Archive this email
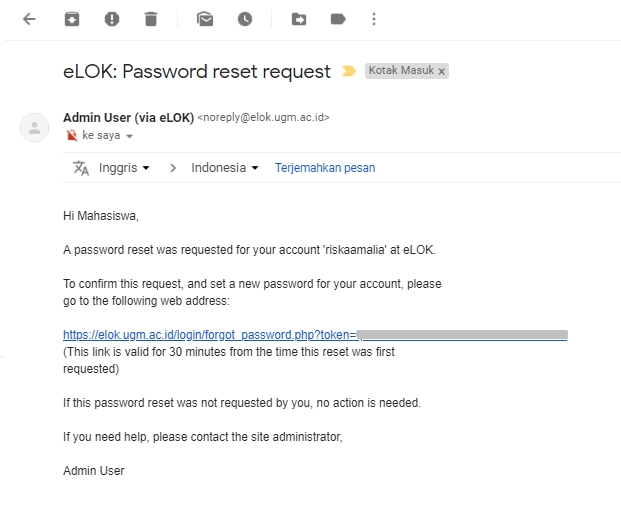 [72, 19]
